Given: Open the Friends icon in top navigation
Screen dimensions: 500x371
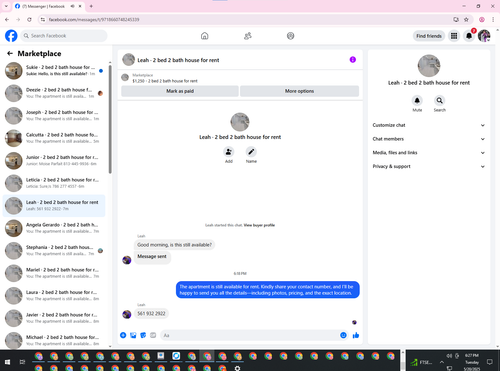Looking at the screenshot, I should (248, 36).
